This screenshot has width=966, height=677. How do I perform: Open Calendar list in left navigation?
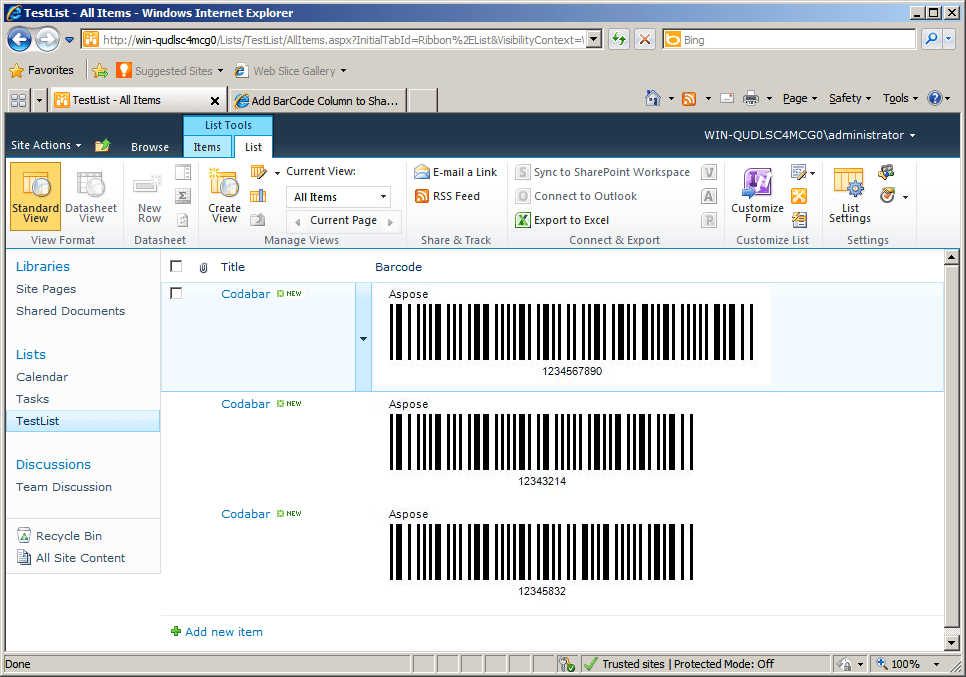42,377
